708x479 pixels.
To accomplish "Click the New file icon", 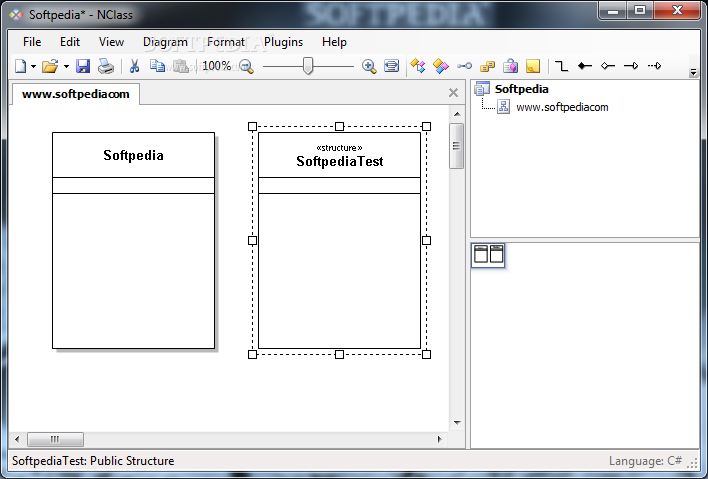I will click(21, 66).
